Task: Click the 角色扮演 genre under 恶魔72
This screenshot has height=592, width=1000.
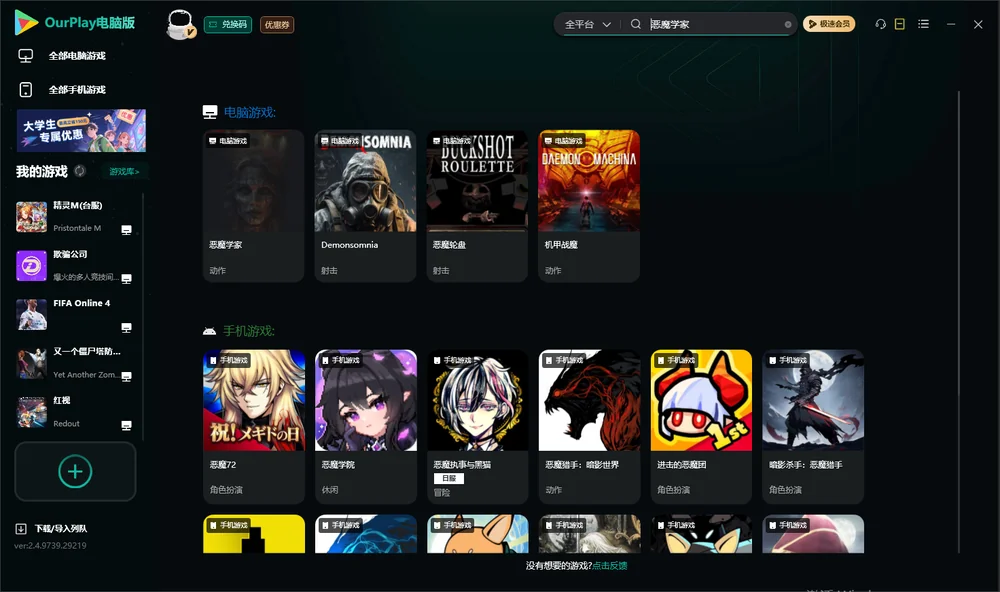Action: point(226,490)
